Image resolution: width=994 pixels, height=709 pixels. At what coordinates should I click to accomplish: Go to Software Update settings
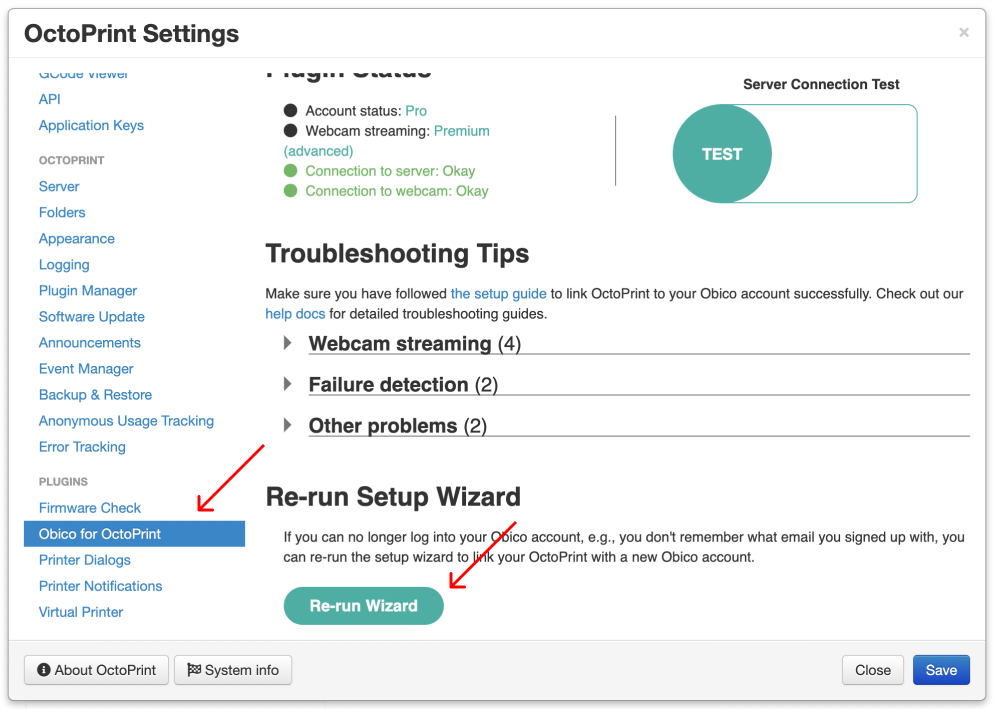pyautogui.click(x=92, y=317)
